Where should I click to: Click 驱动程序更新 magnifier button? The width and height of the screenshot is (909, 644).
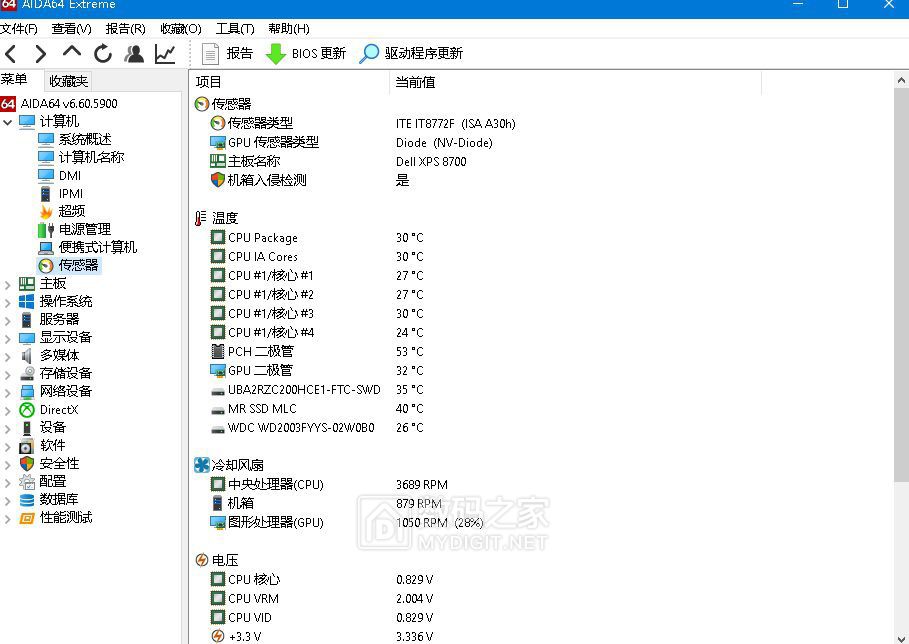tap(411, 54)
